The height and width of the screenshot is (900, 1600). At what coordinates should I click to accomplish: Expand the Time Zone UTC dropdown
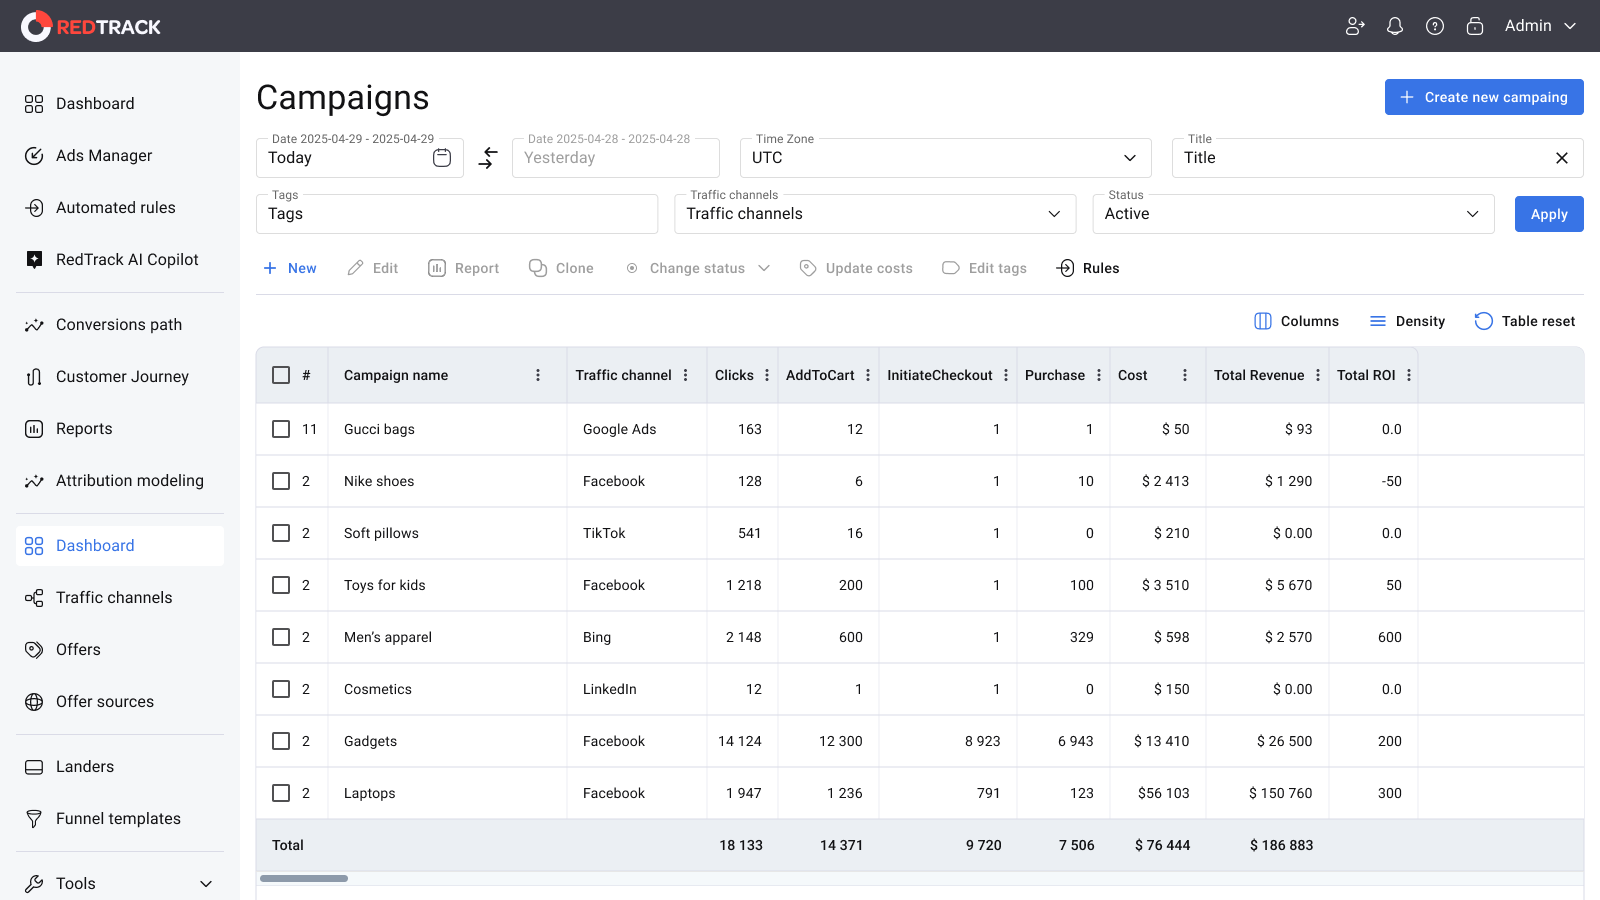click(x=946, y=158)
